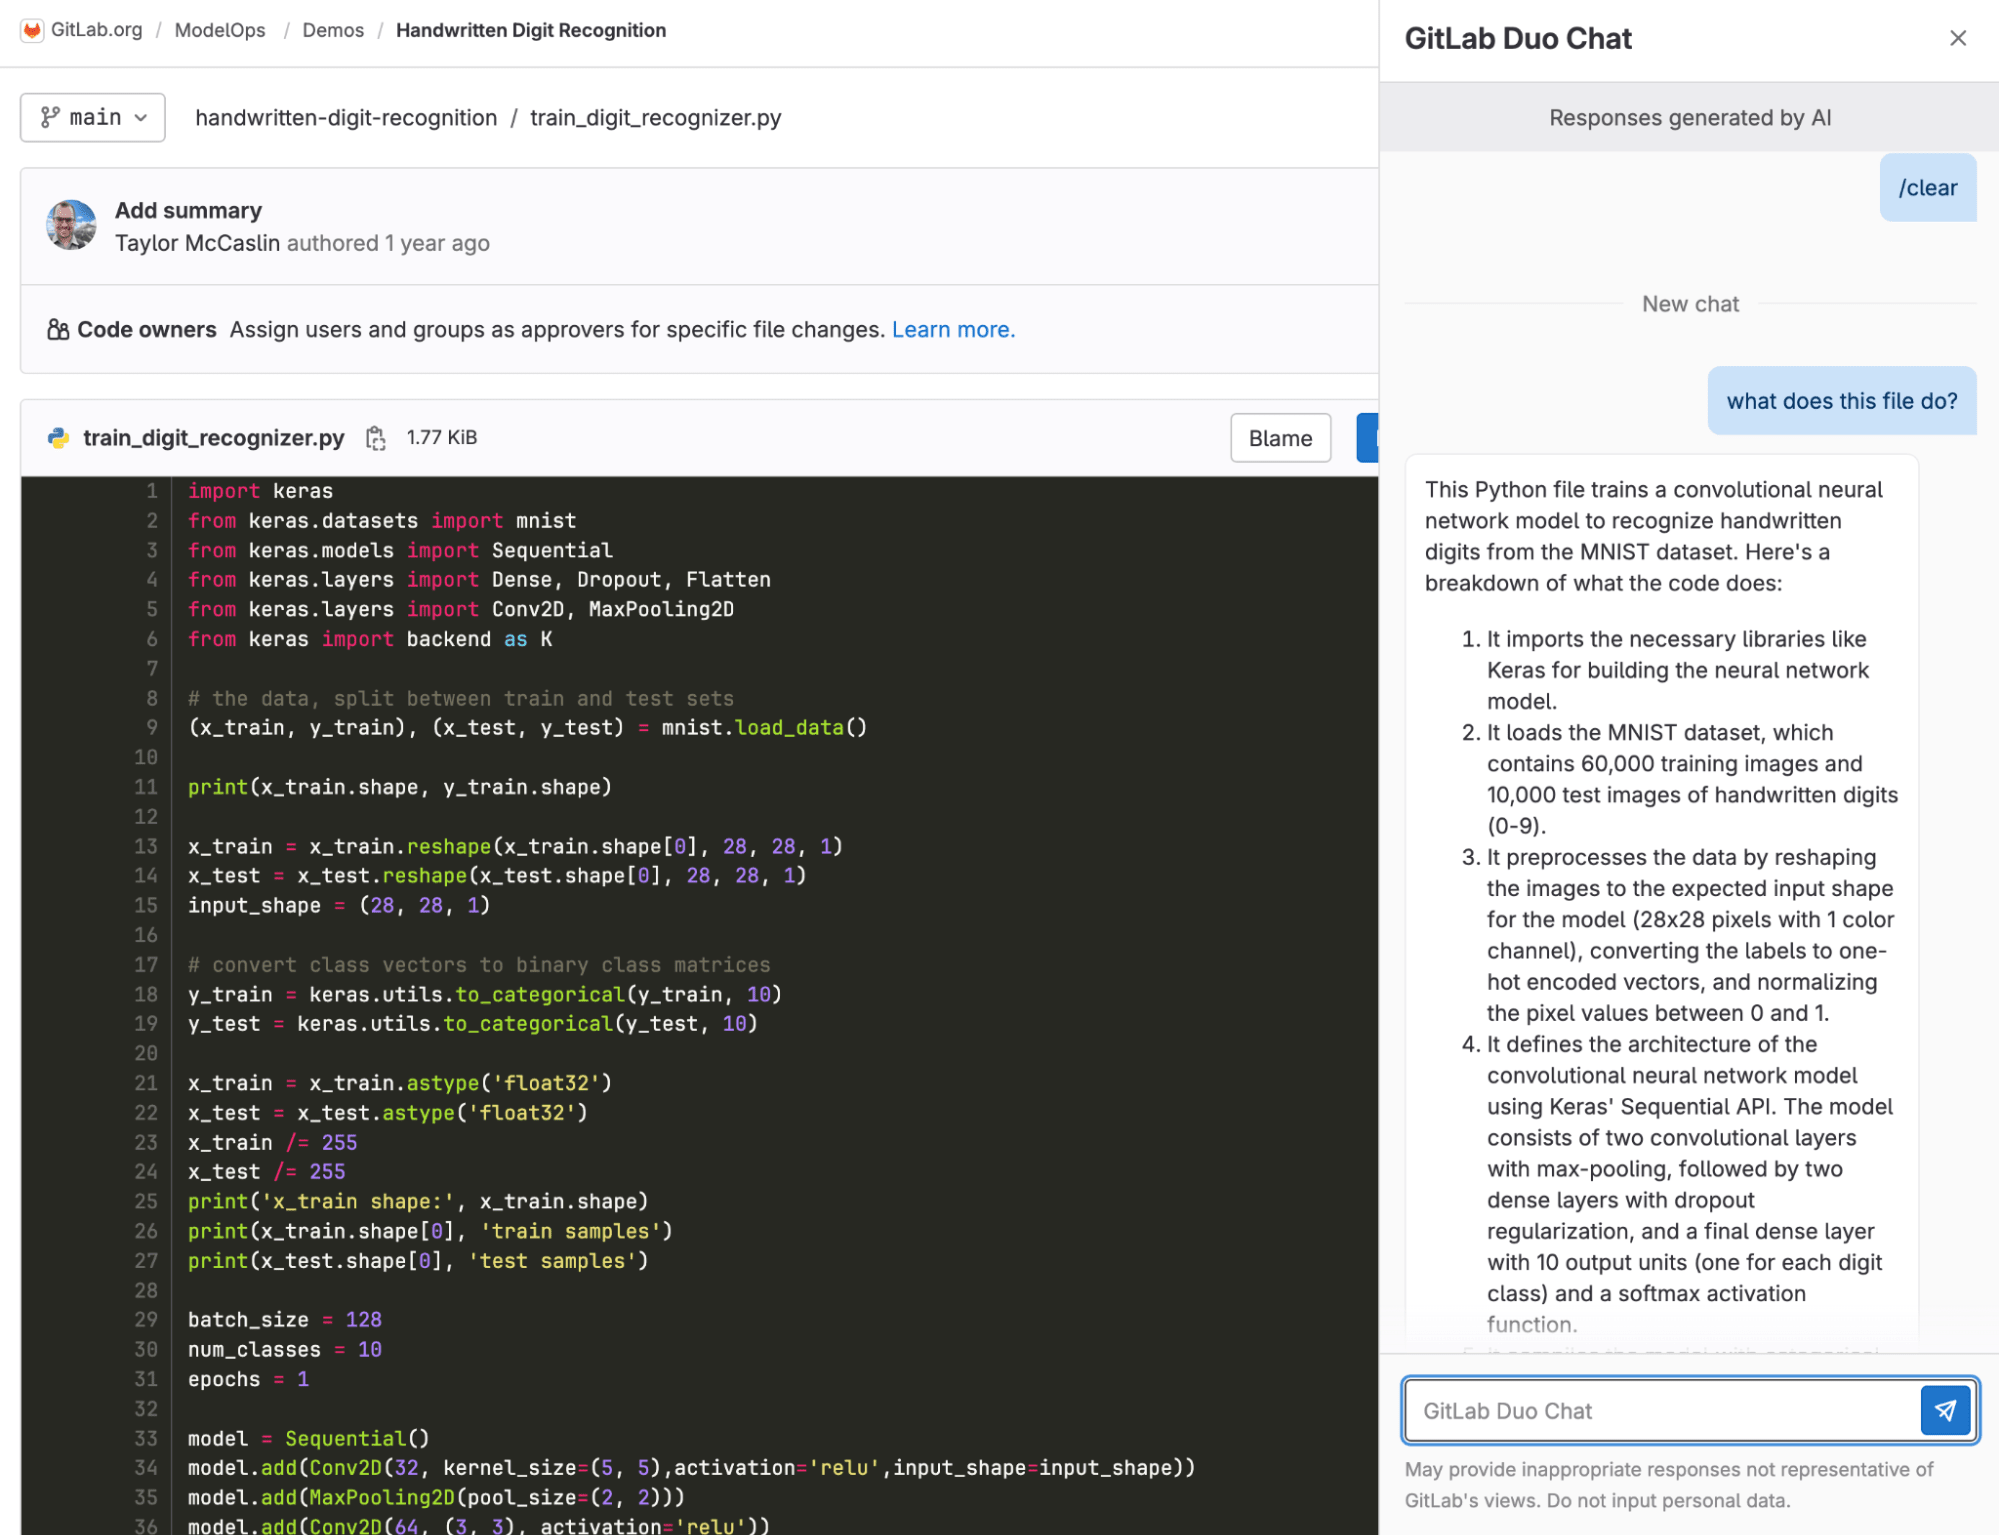
Task: Click the 'import keras' code line
Action: tap(260, 491)
